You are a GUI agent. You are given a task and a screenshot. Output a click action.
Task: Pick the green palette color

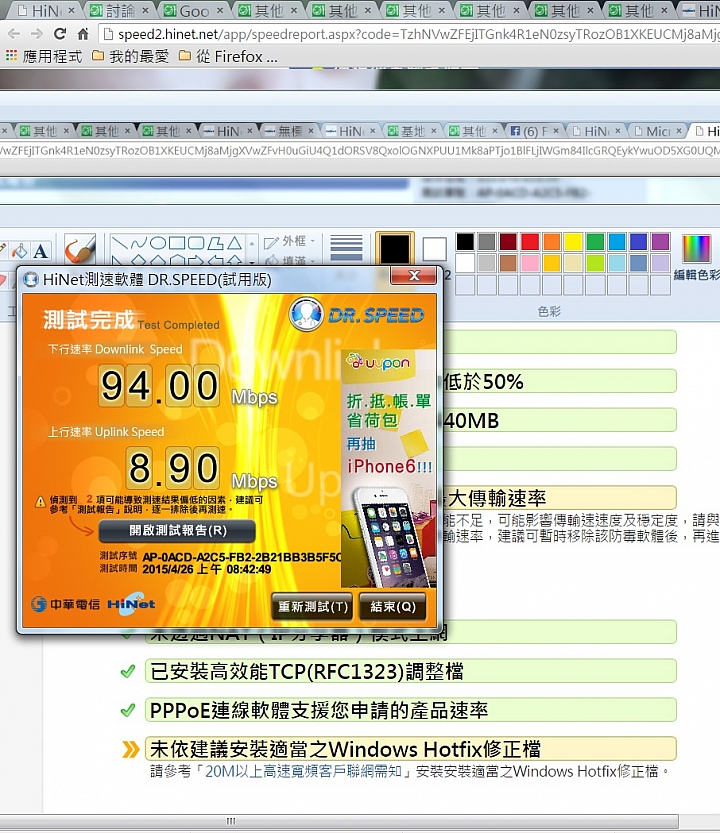coord(595,242)
